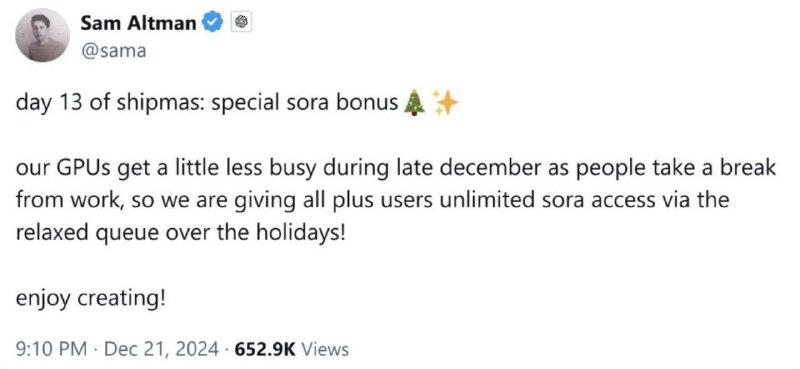
Task: Click the "from work" text
Action: pyautogui.click(x=66, y=200)
